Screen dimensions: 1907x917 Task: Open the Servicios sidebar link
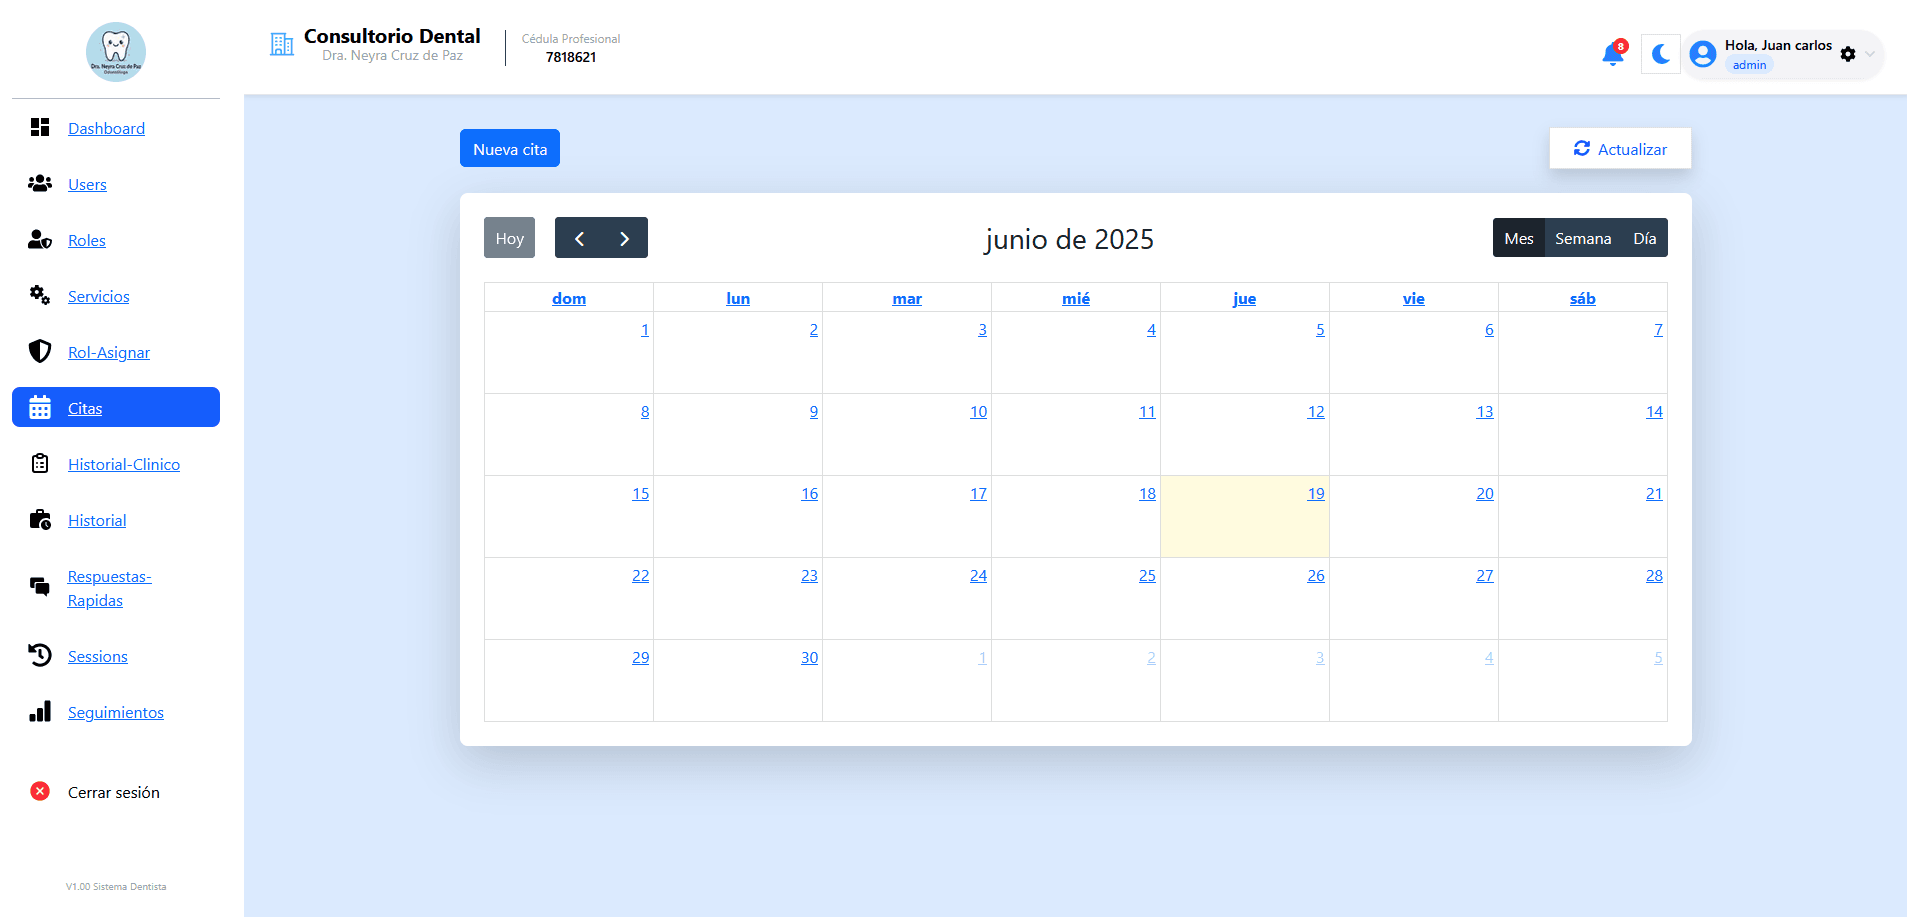tap(98, 296)
